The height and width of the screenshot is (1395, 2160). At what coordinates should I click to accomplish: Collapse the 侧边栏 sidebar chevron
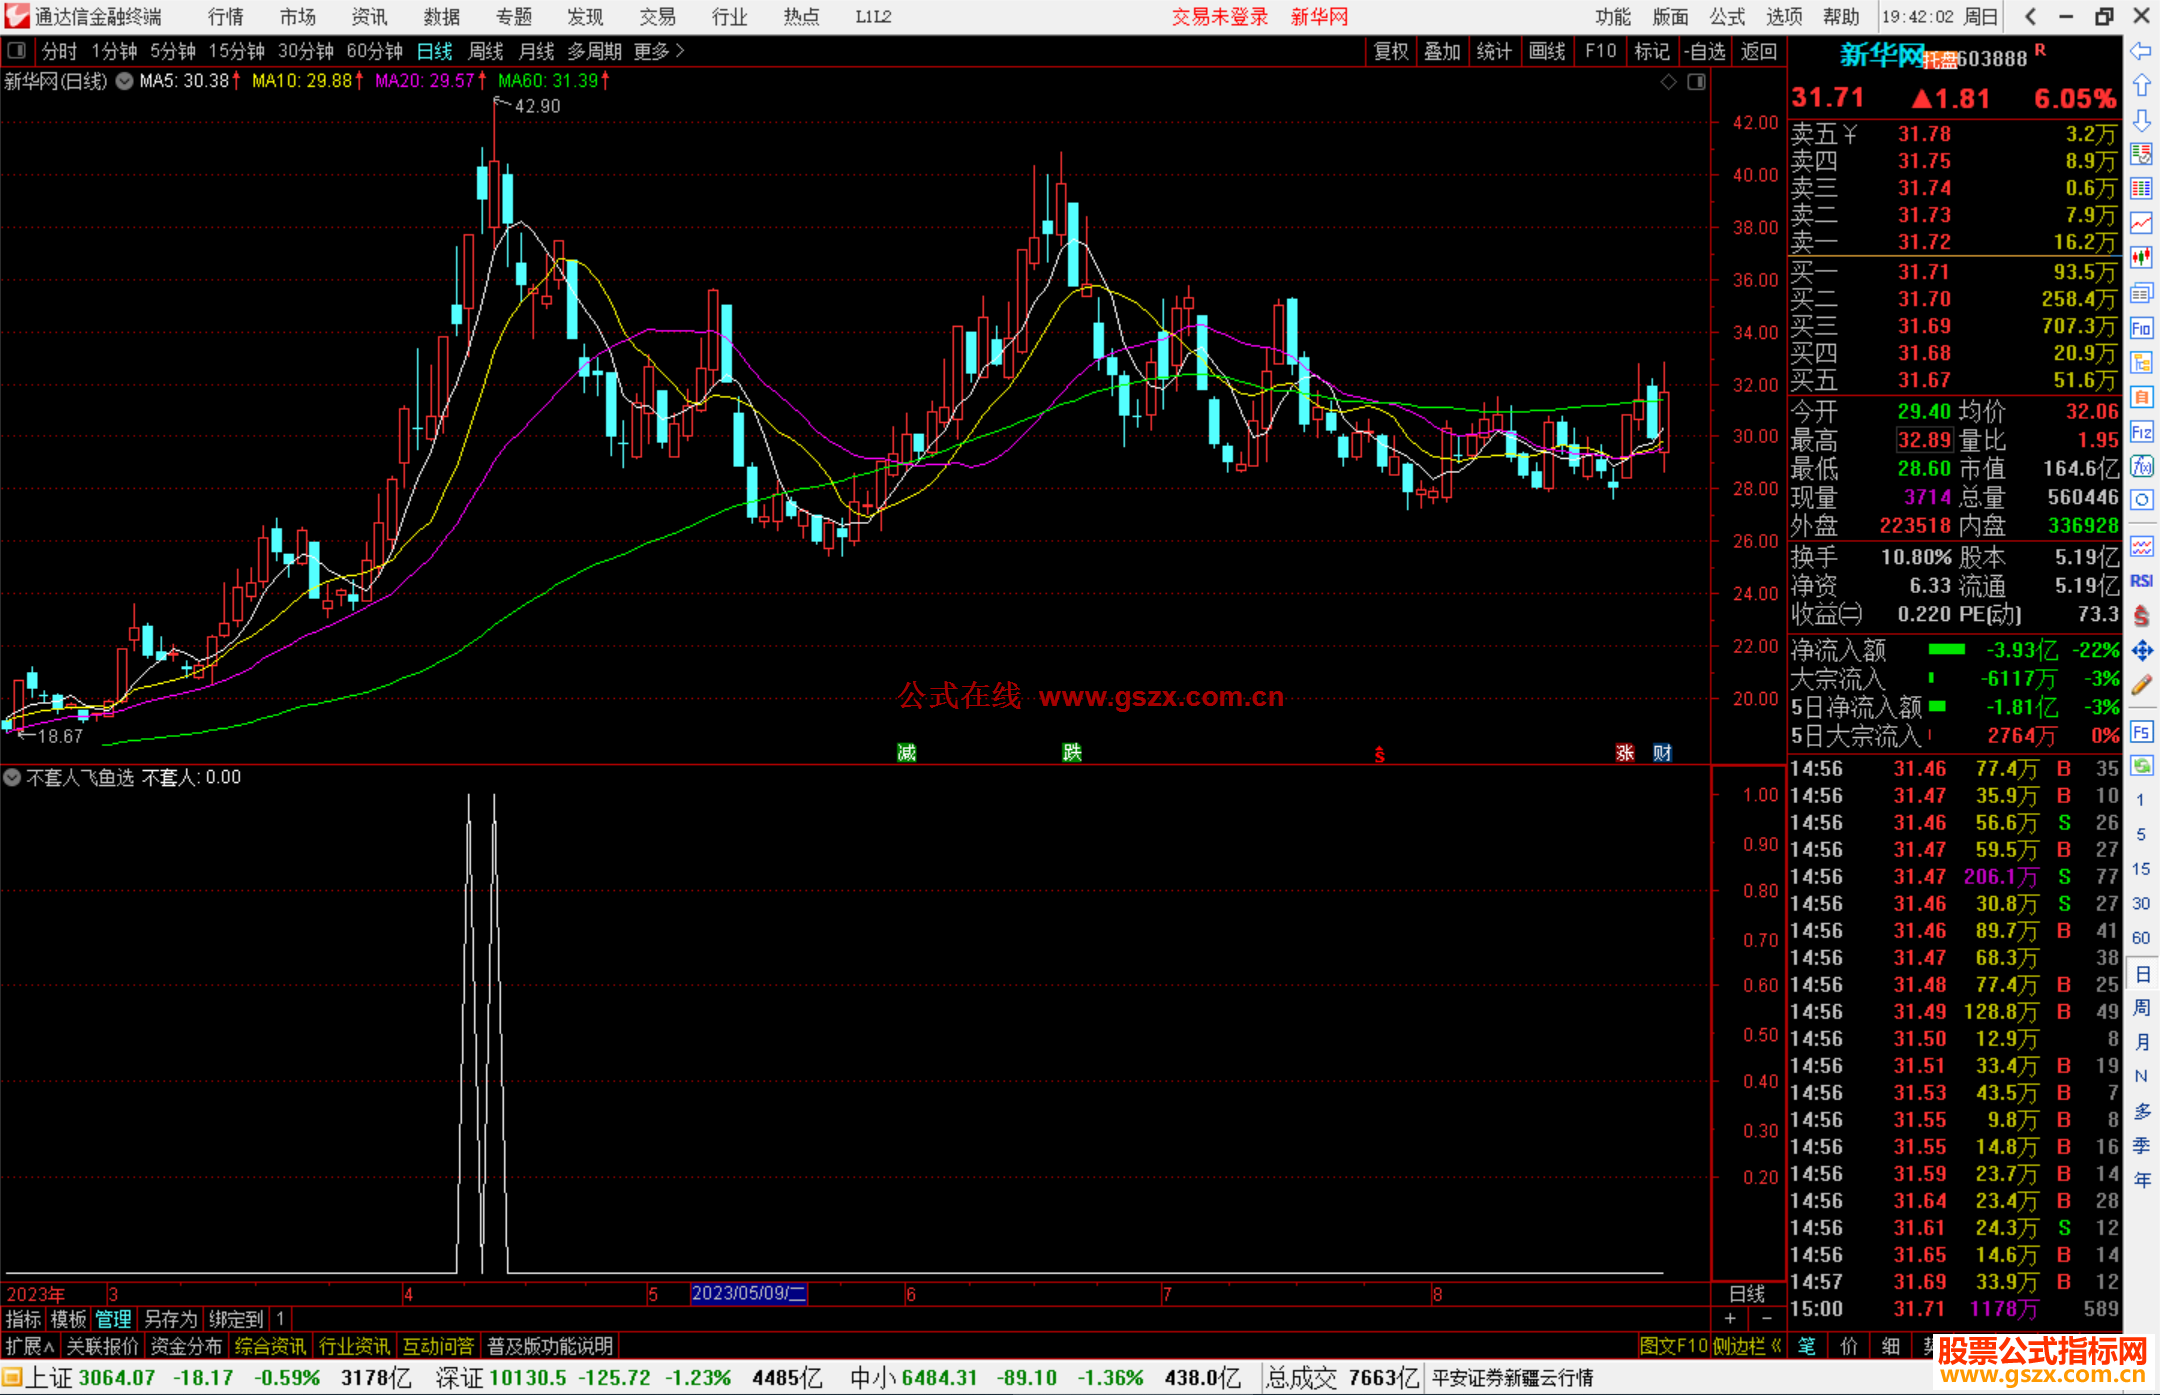click(x=1775, y=1346)
